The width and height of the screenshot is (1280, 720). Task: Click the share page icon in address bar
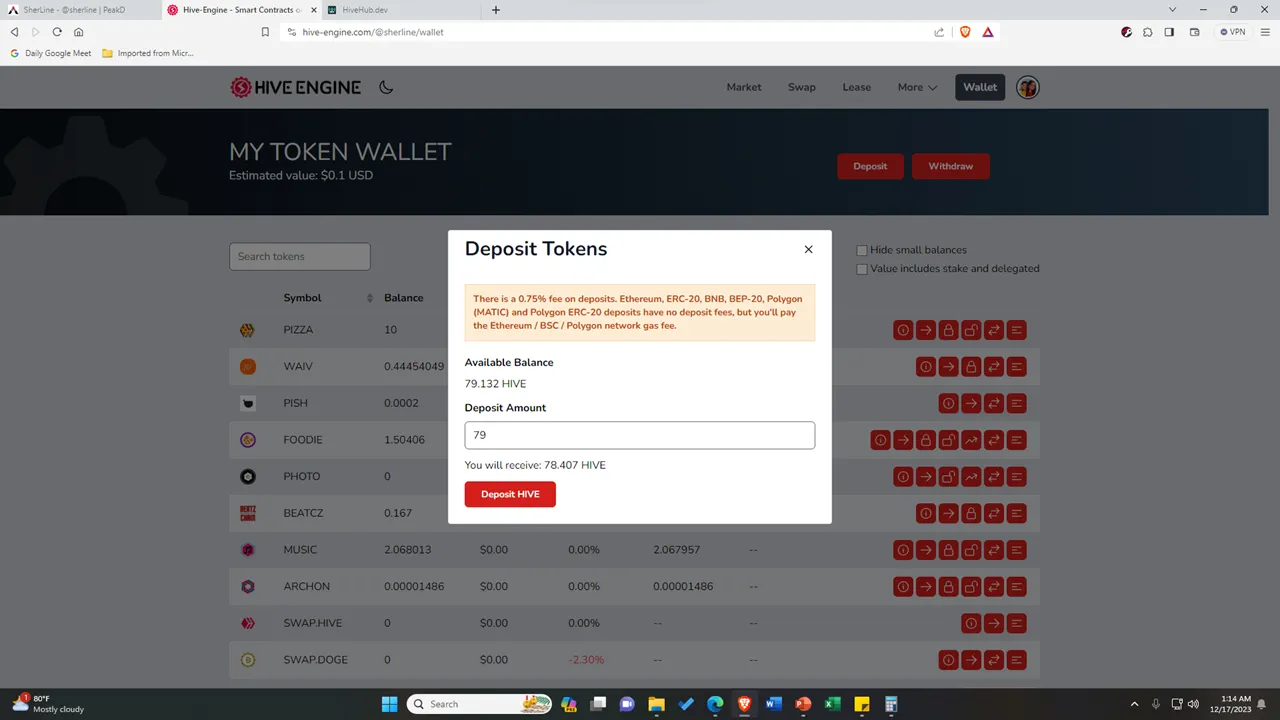click(x=939, y=32)
